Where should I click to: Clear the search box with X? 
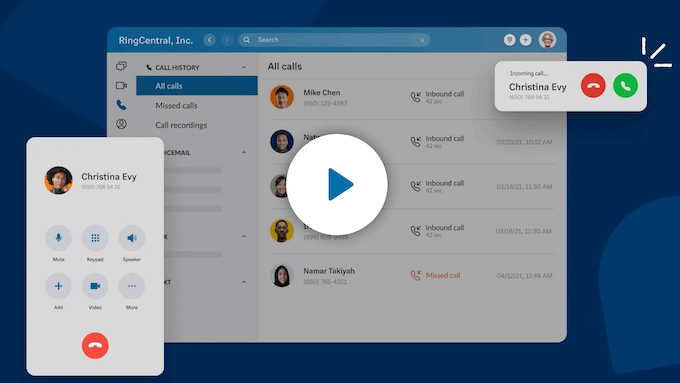point(422,40)
